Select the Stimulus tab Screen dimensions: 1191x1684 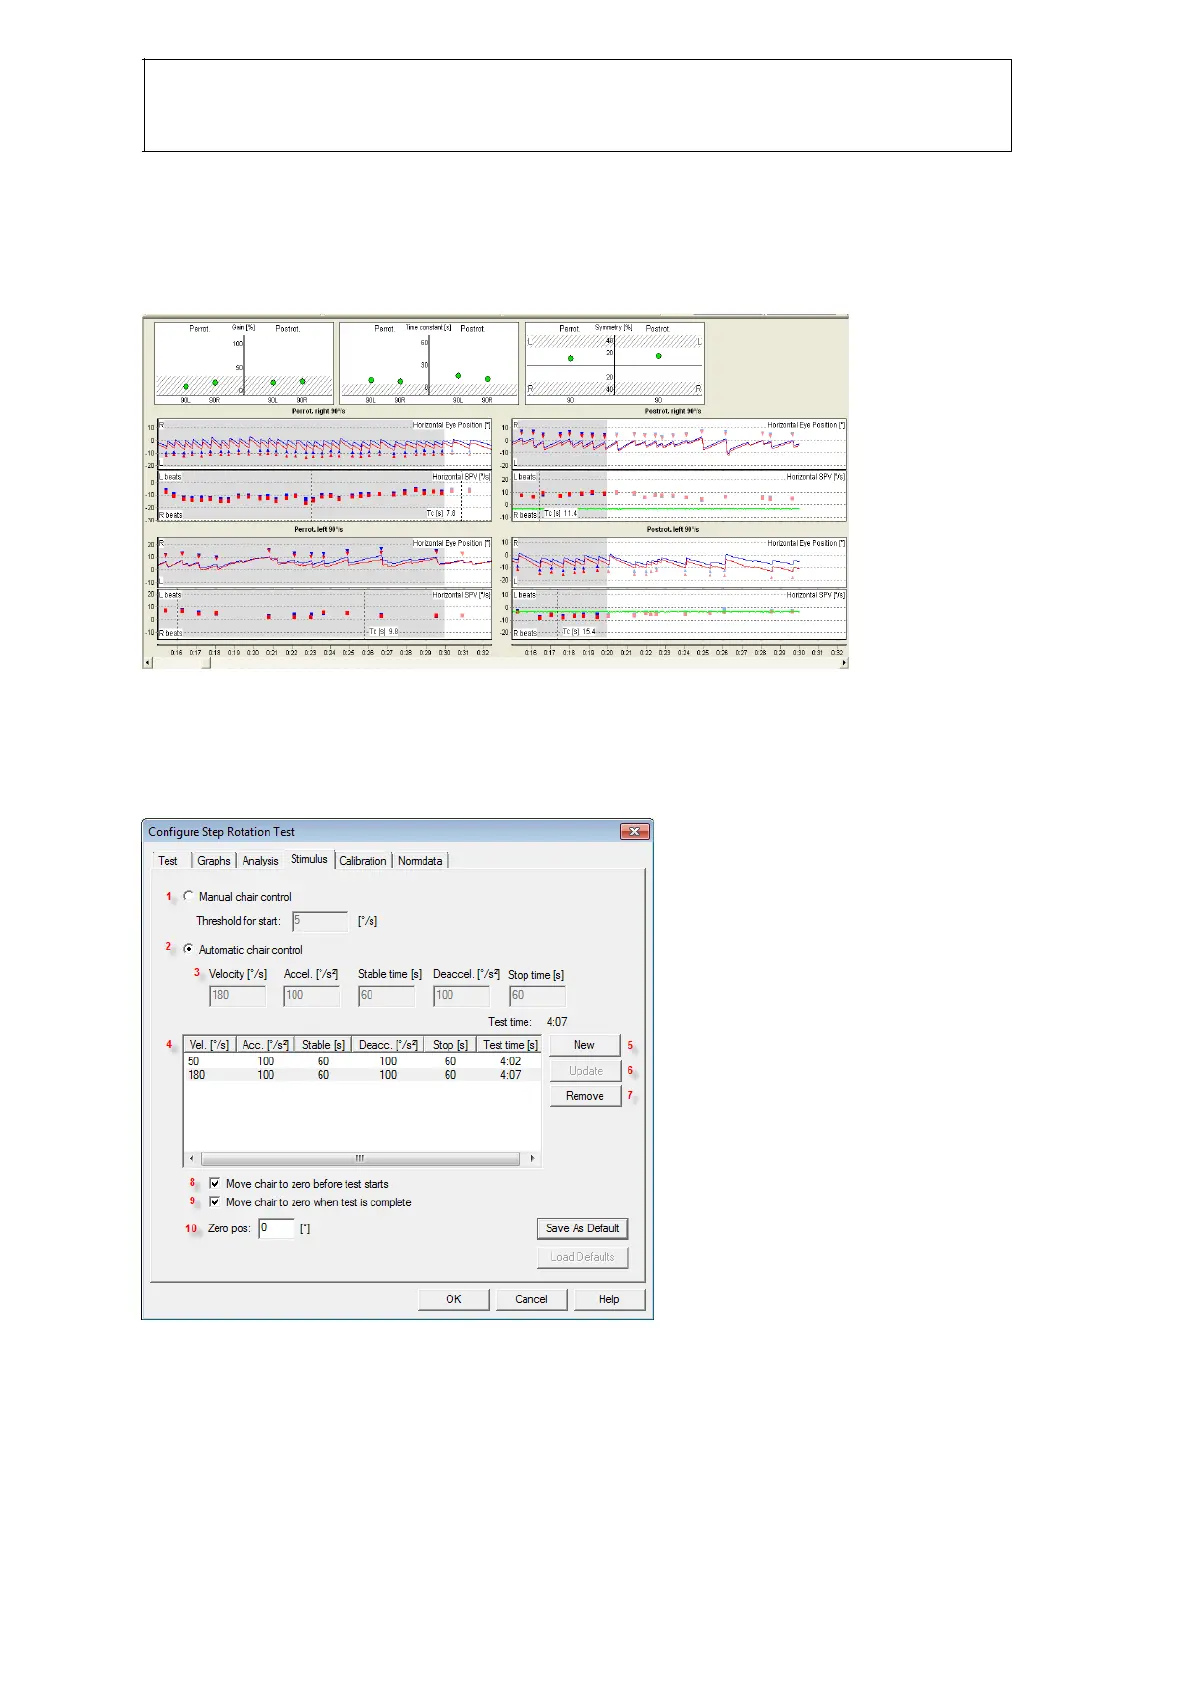click(x=309, y=859)
